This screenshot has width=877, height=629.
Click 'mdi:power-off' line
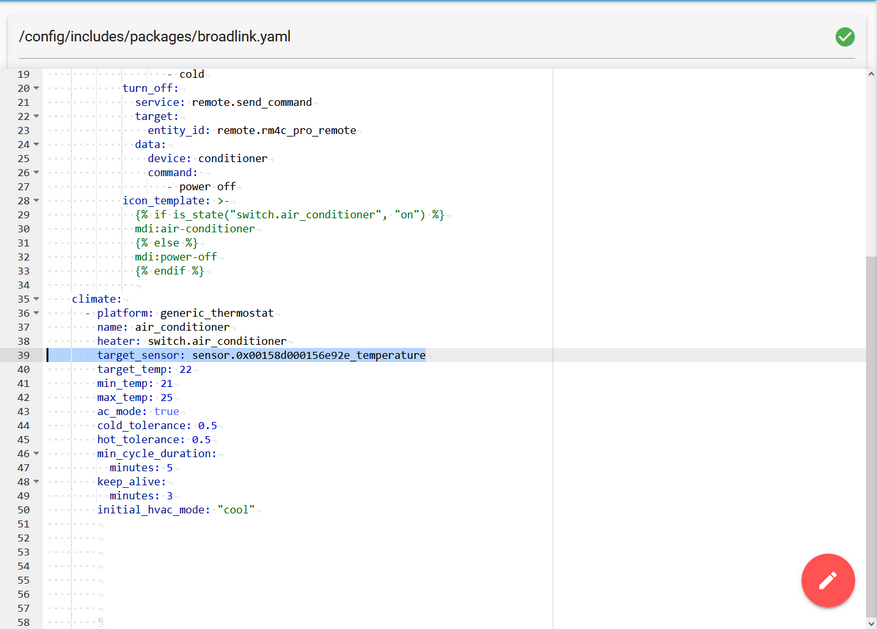point(176,257)
